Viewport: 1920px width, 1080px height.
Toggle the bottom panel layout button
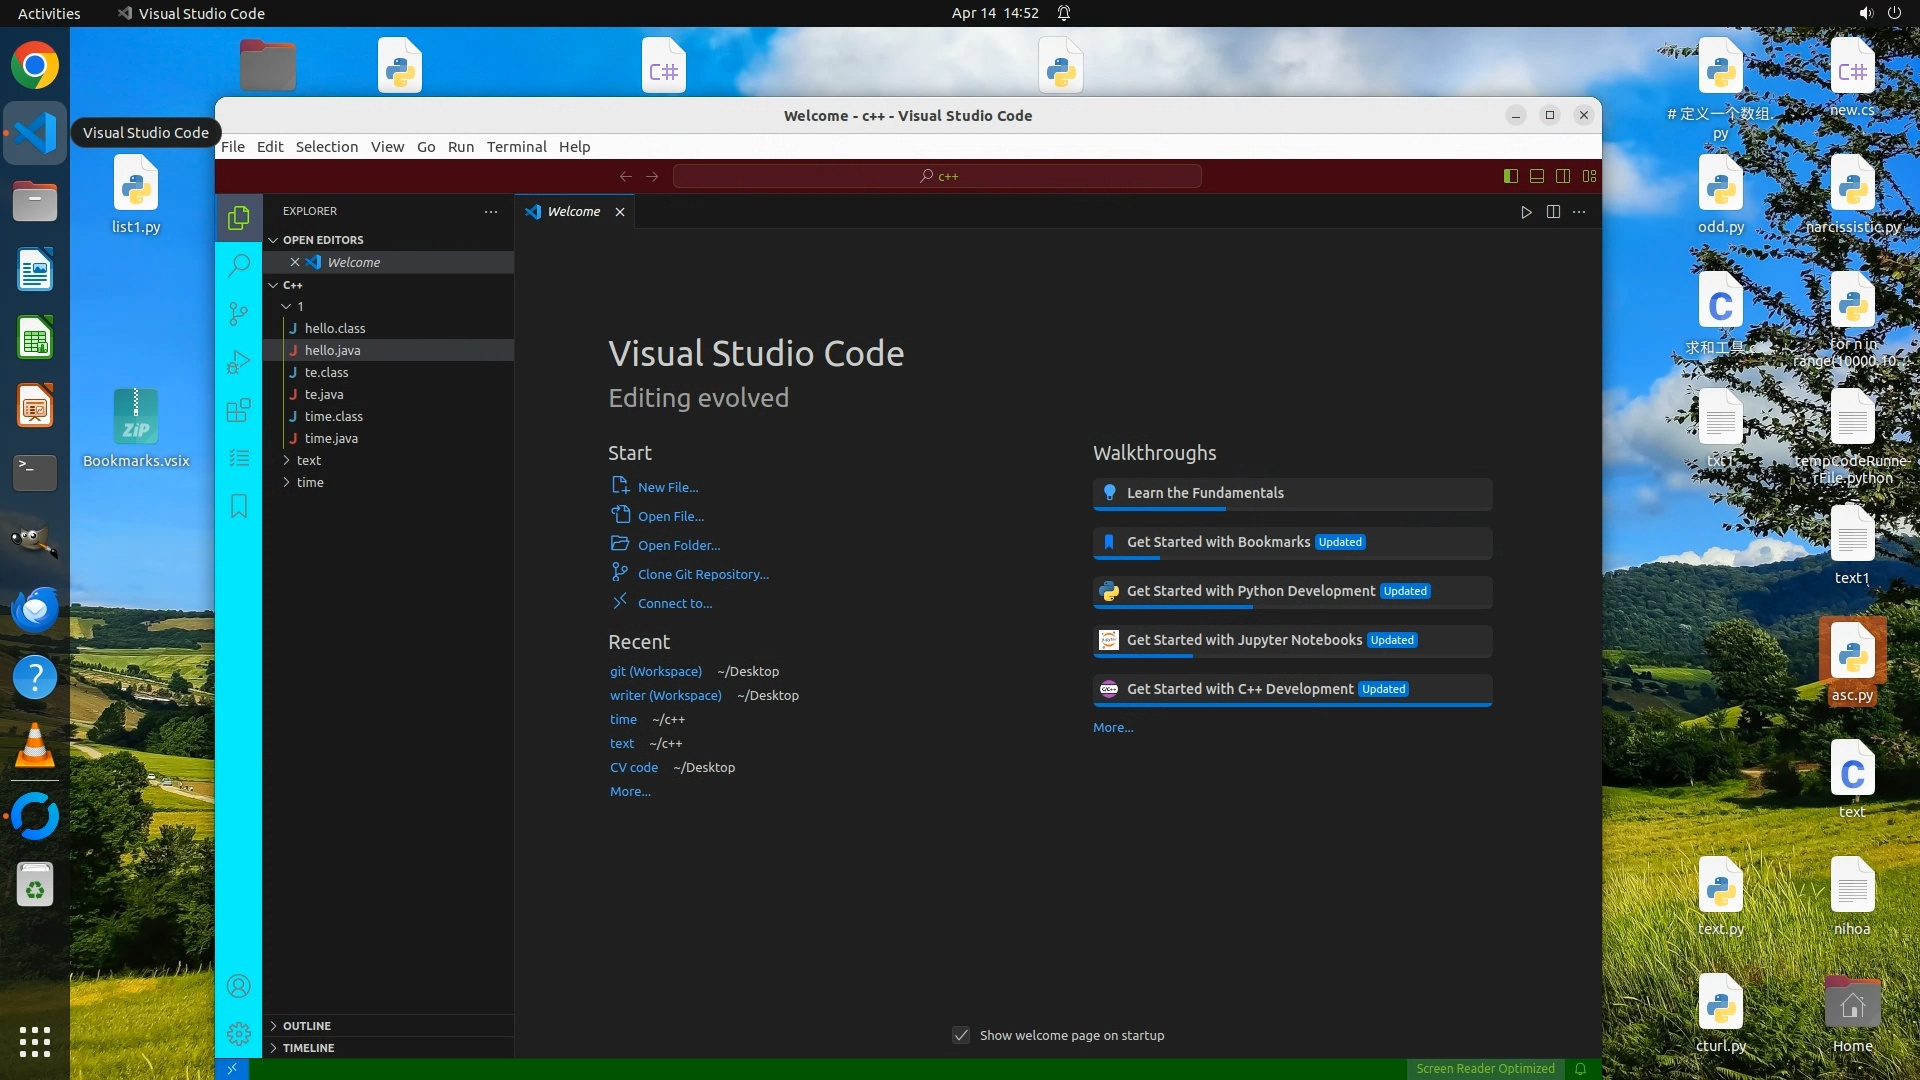pos(1537,176)
